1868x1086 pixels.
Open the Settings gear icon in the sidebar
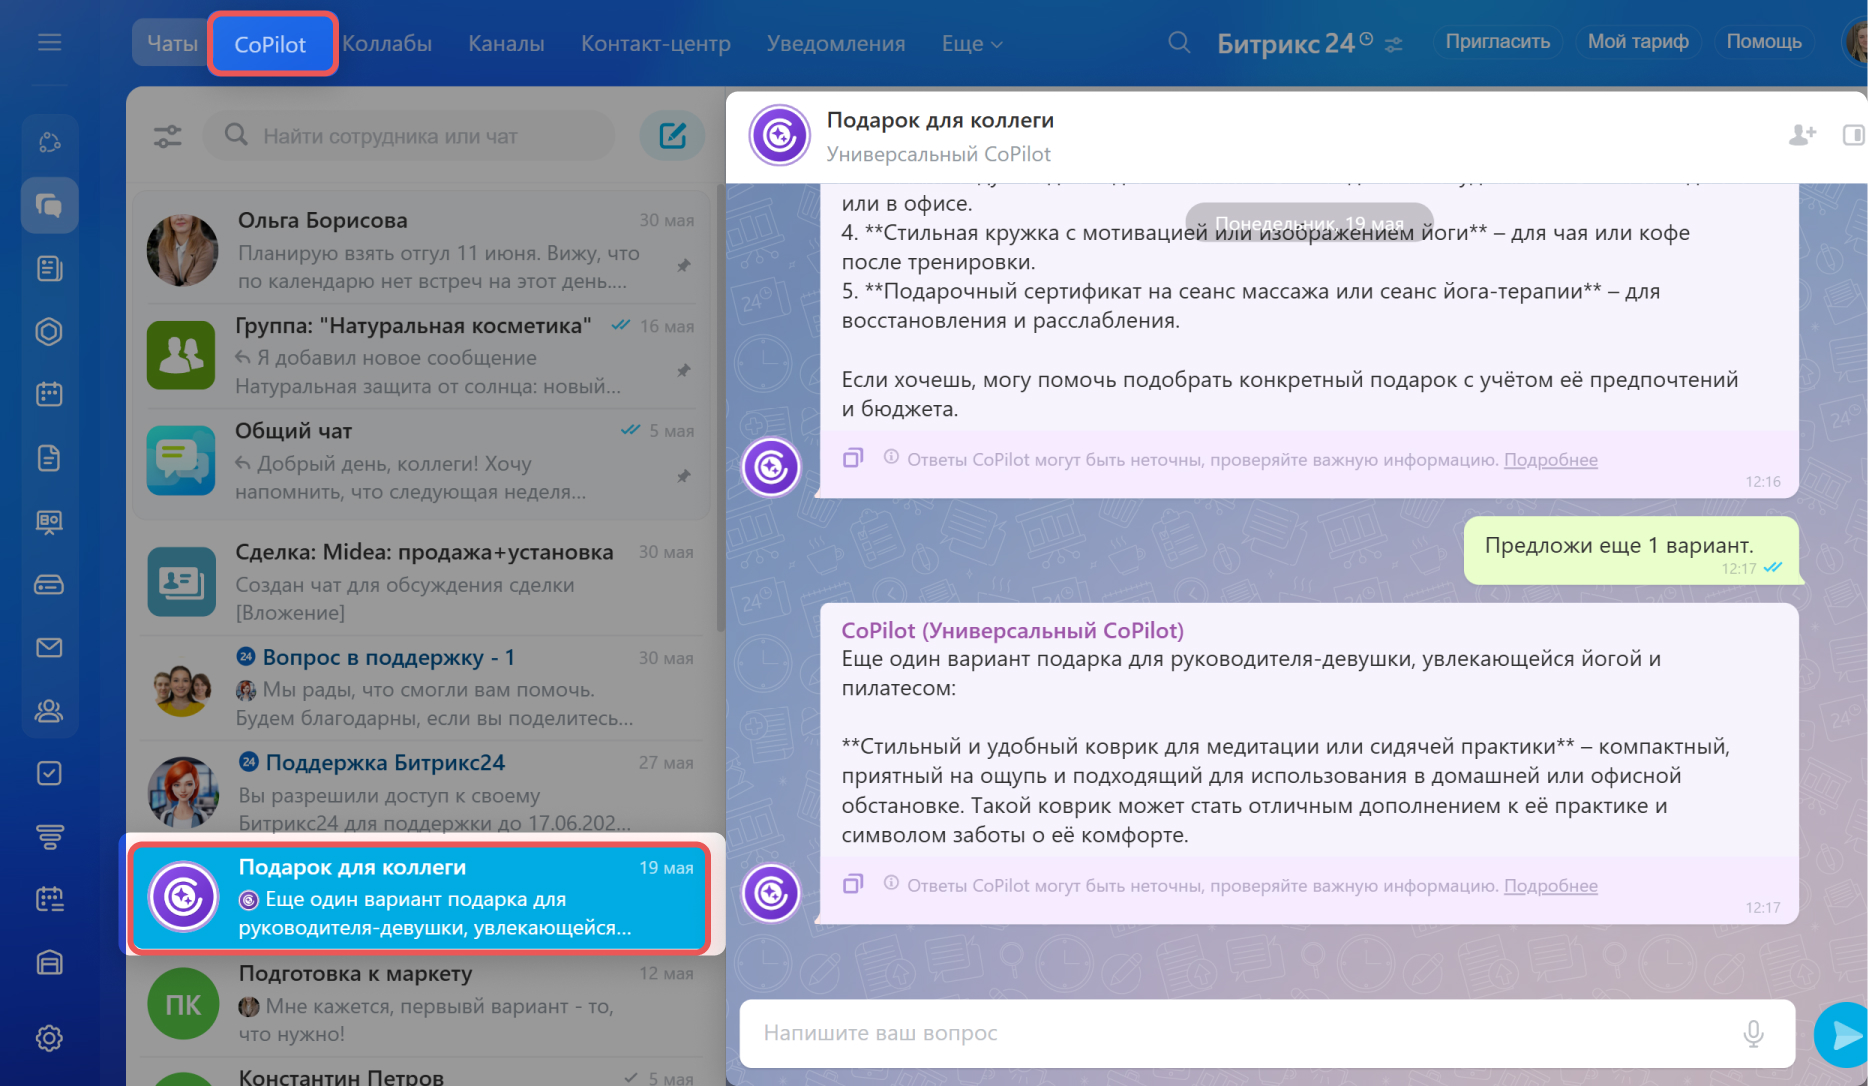[49, 1038]
